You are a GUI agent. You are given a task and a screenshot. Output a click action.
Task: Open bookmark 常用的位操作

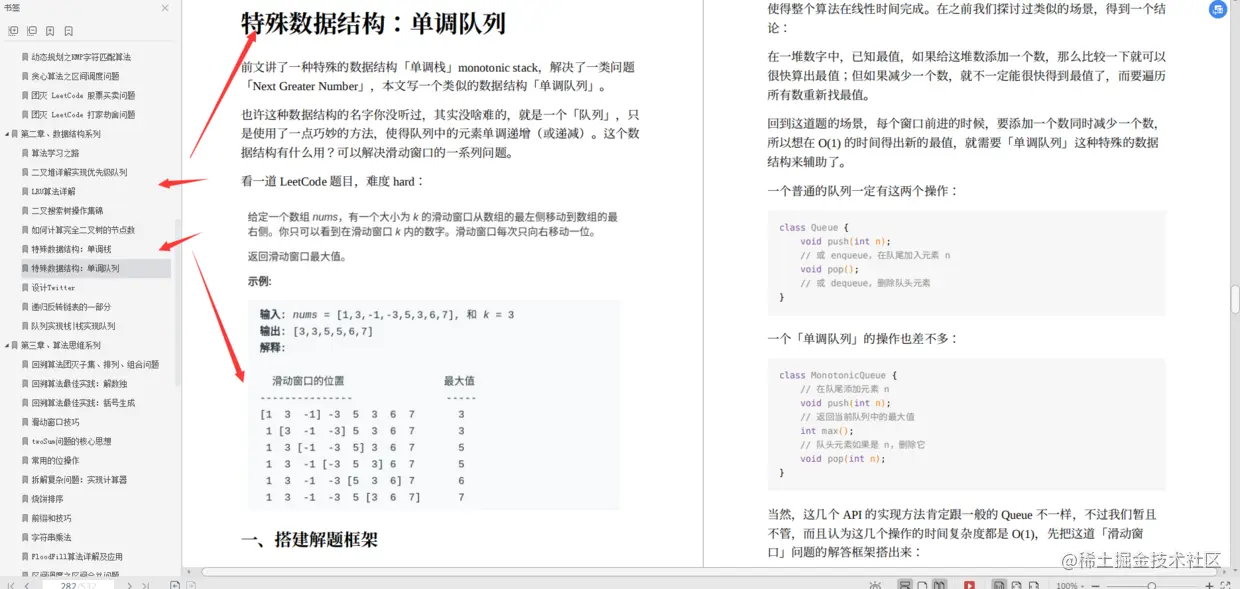pos(55,460)
